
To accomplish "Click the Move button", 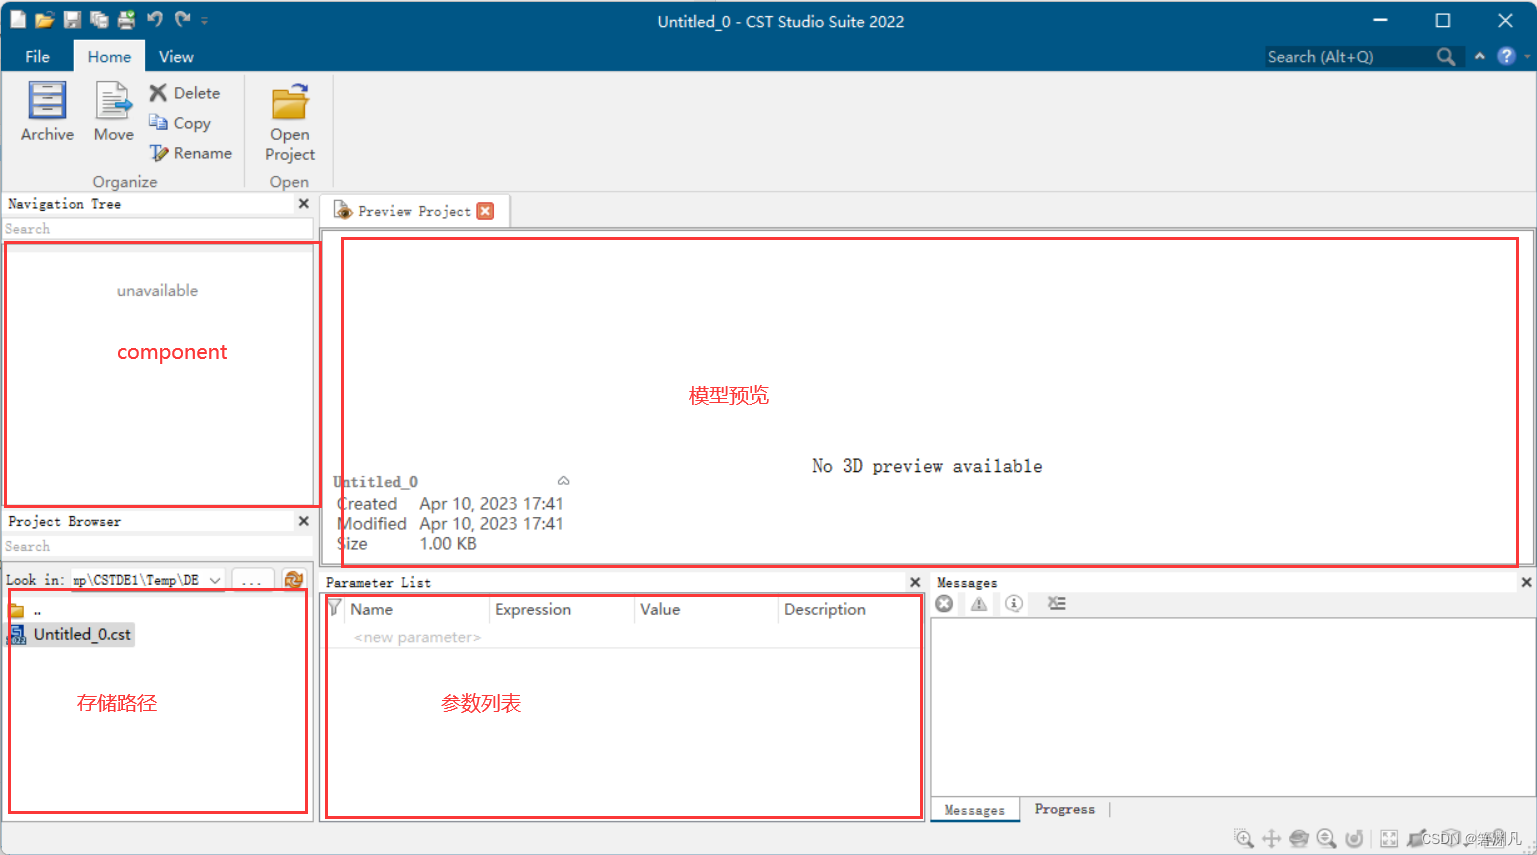I will [113, 112].
